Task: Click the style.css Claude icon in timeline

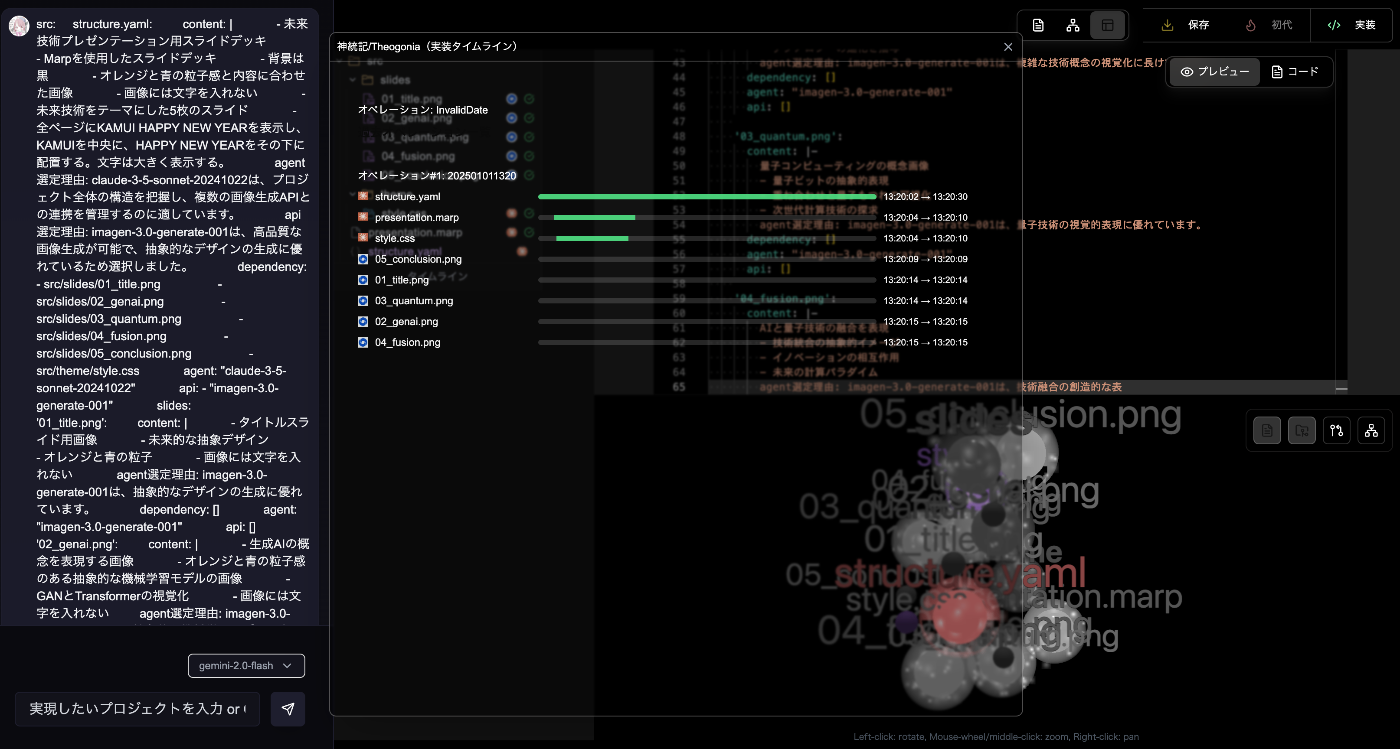Action: click(363, 238)
